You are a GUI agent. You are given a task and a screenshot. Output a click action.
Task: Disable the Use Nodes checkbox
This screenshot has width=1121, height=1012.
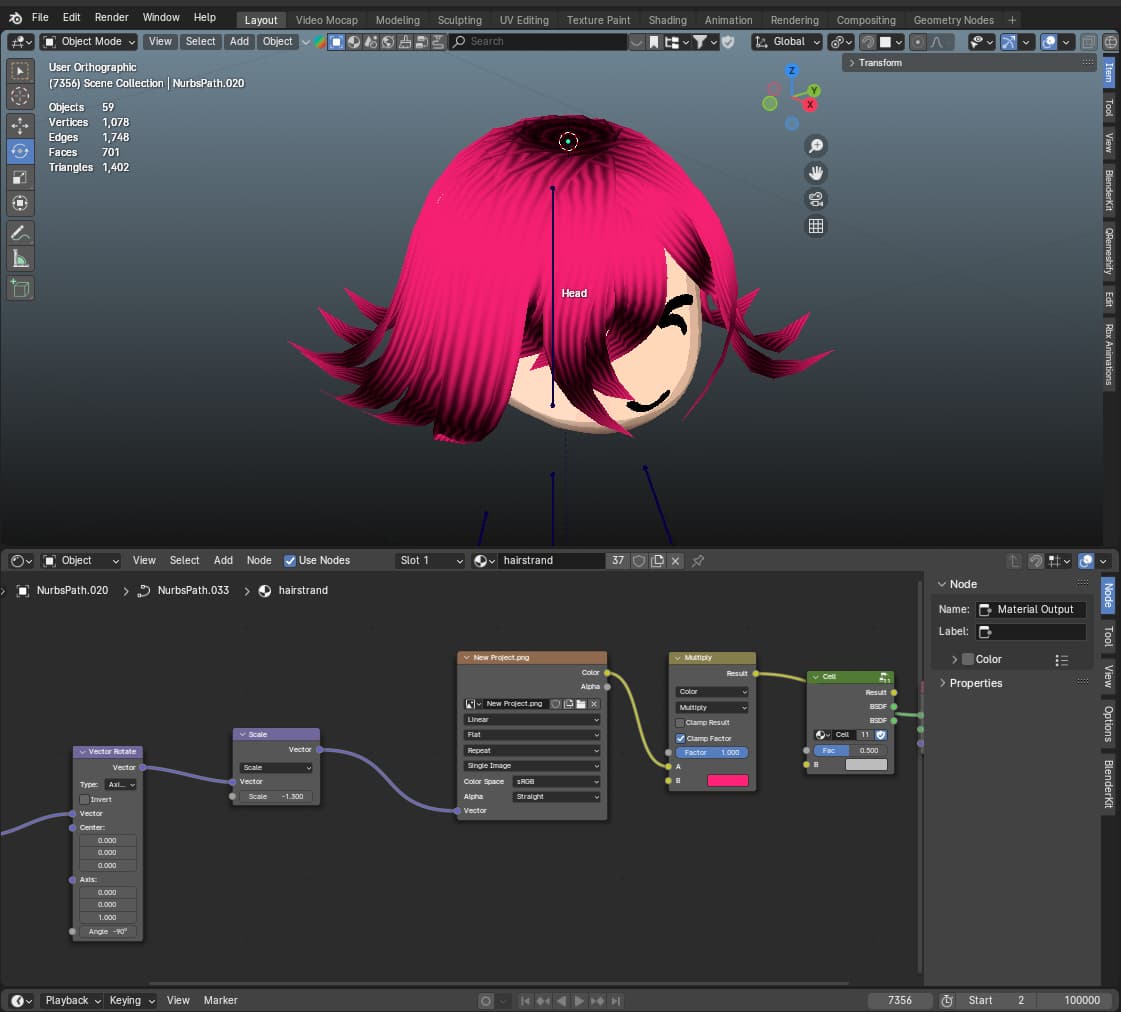(x=290, y=560)
